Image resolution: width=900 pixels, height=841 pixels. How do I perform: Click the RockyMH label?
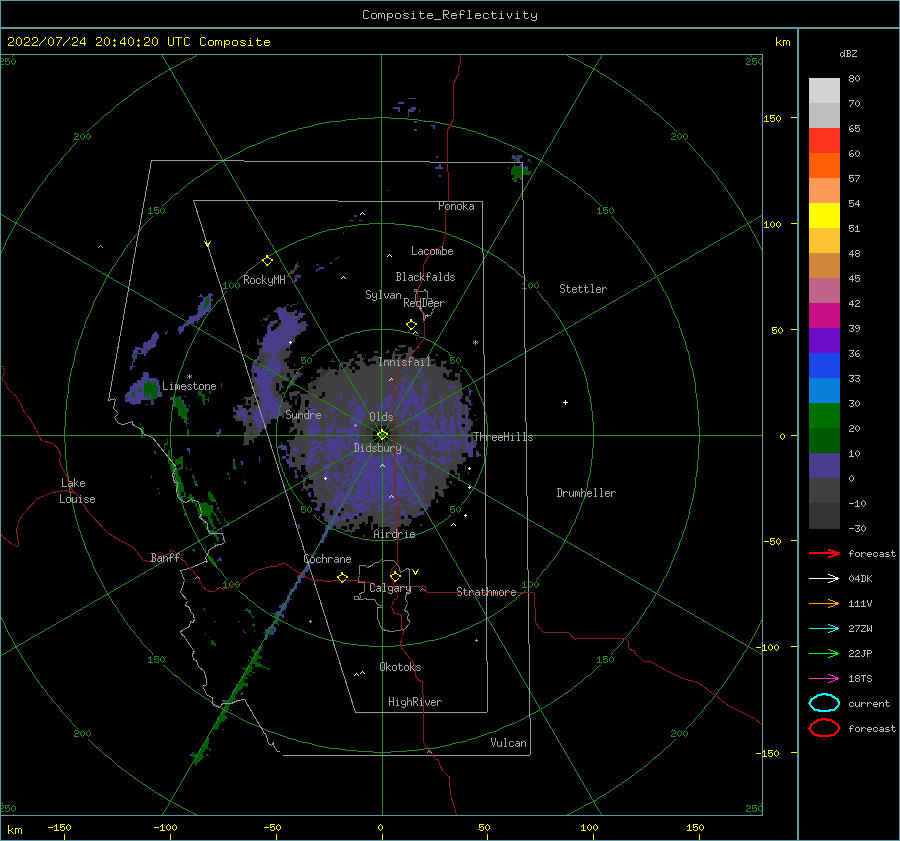(264, 280)
